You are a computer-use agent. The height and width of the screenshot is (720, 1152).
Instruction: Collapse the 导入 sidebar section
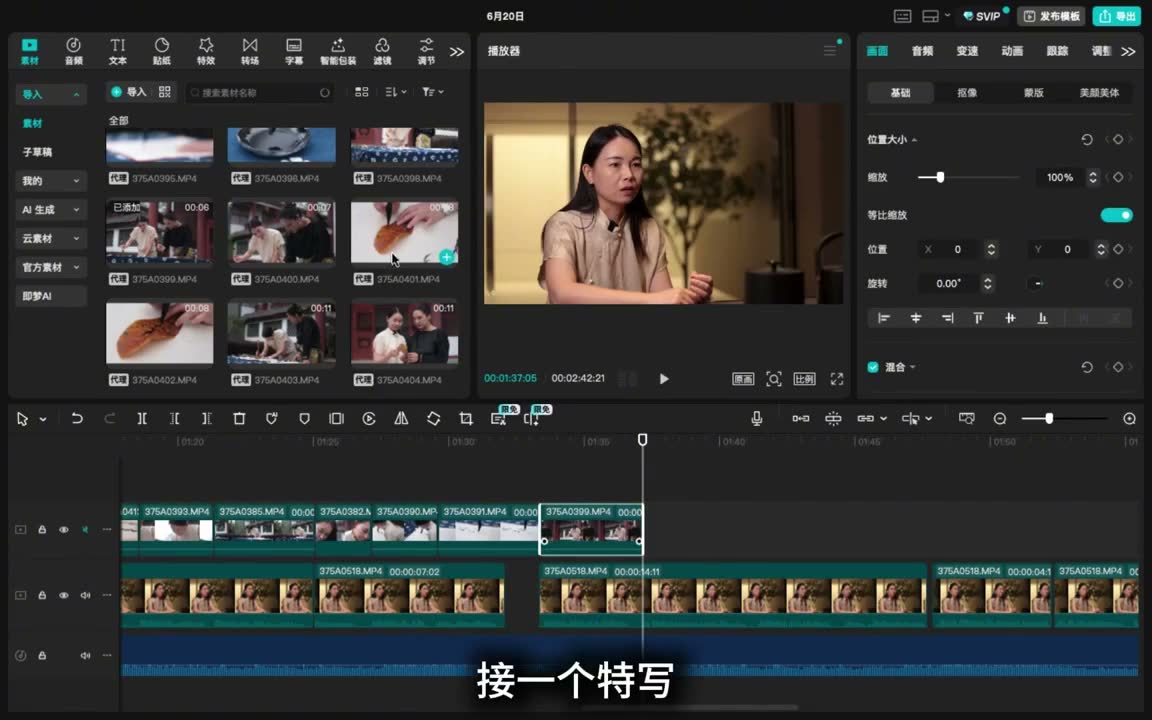point(76,94)
